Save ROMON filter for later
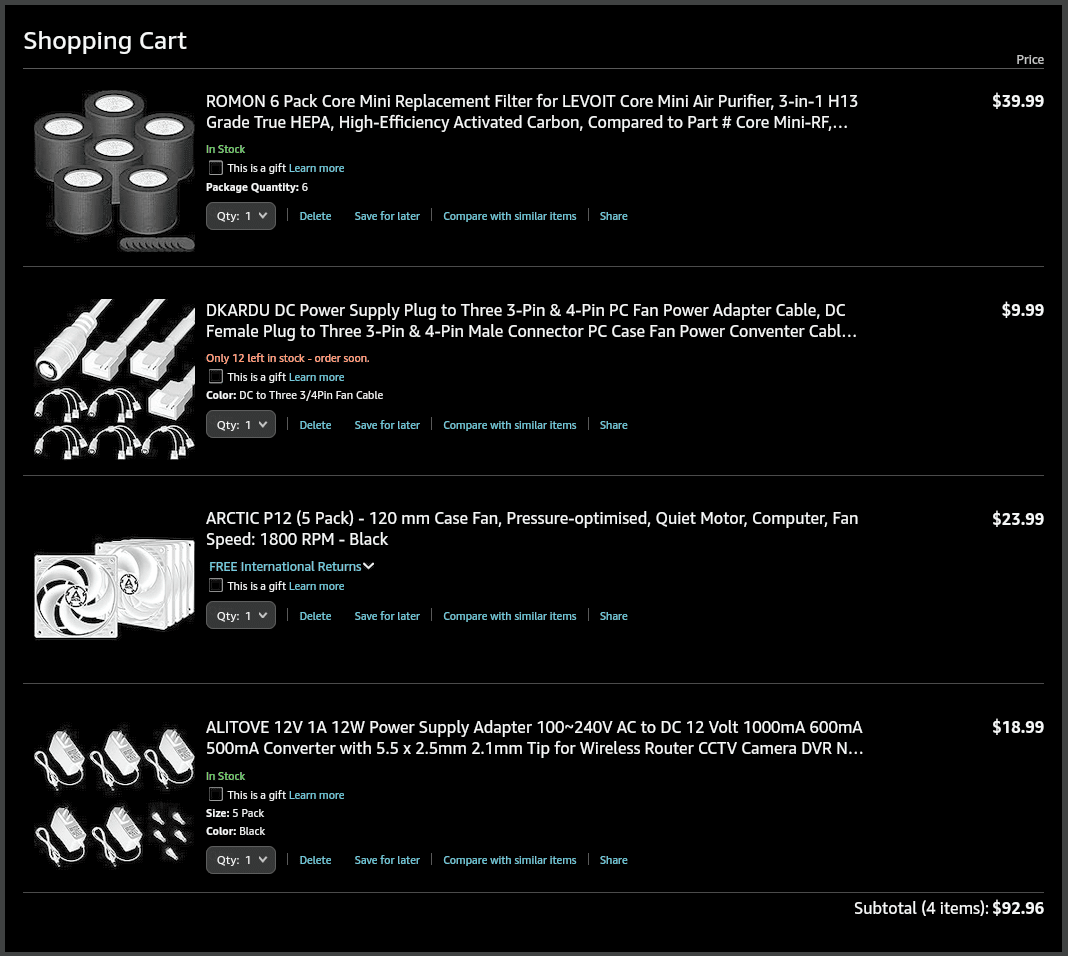Viewport: 1068px width, 956px height. (387, 216)
